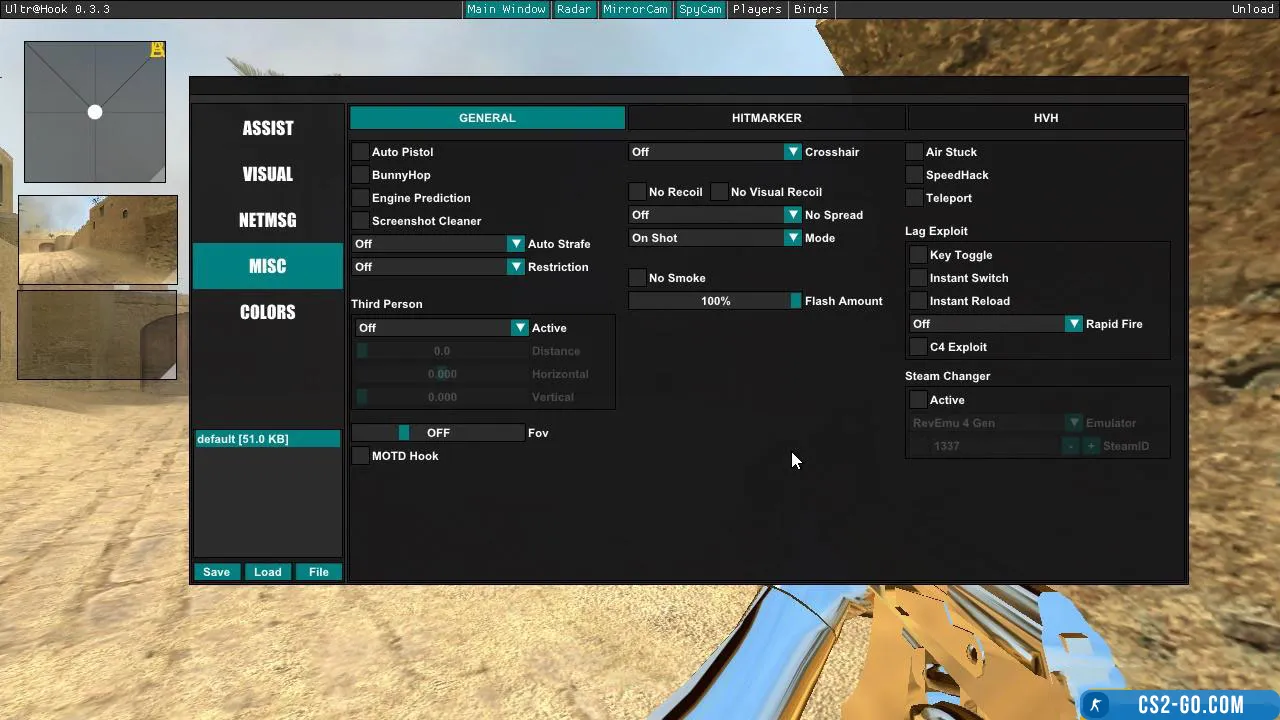This screenshot has height=720, width=1280.
Task: Toggle the No Recoil checkbox
Action: coord(637,192)
